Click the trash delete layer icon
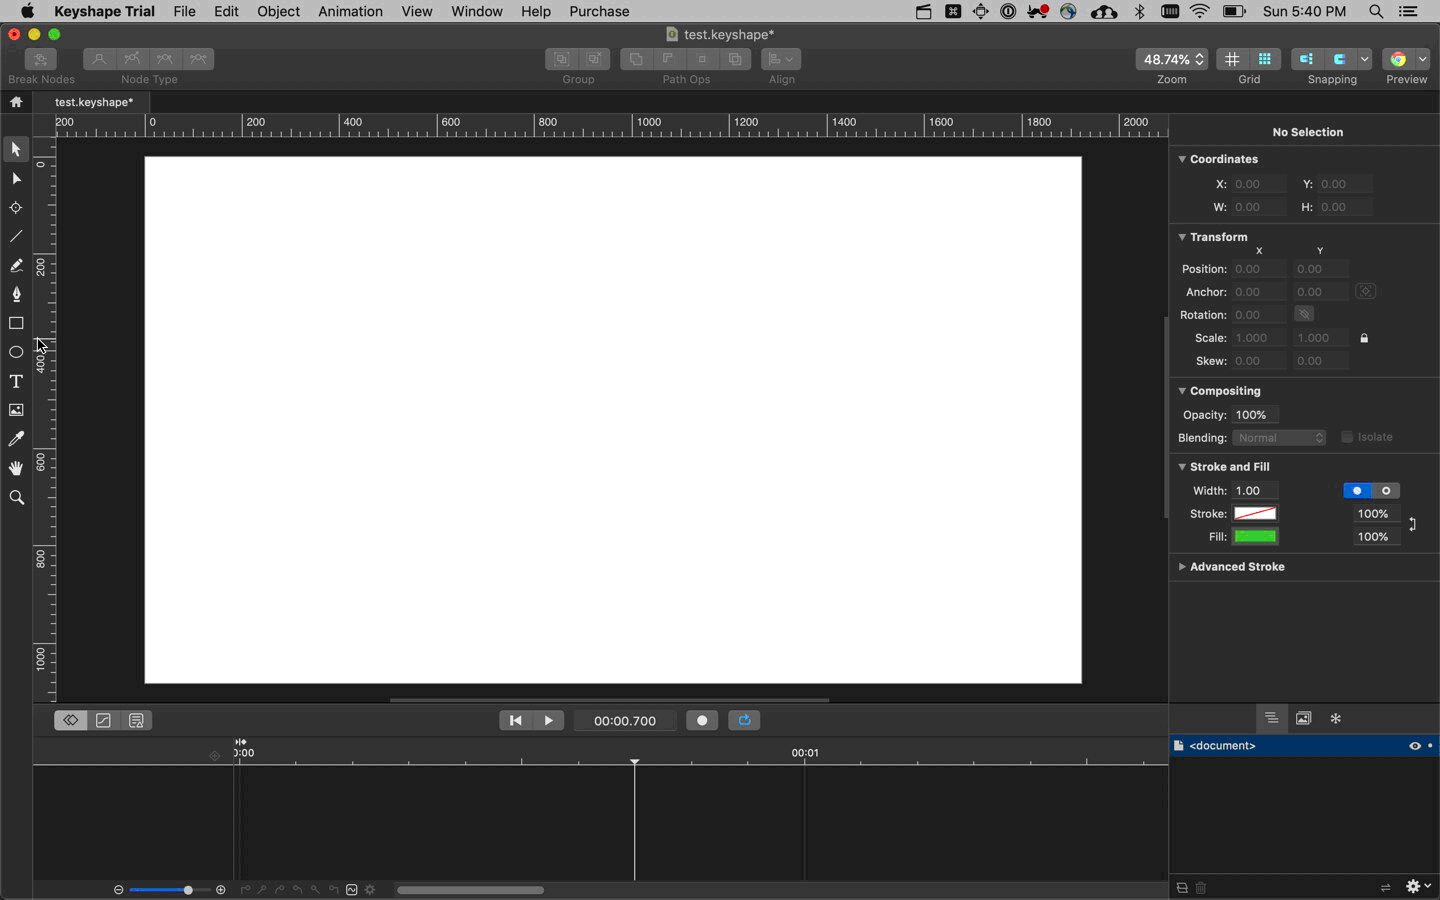 coord(1201,888)
